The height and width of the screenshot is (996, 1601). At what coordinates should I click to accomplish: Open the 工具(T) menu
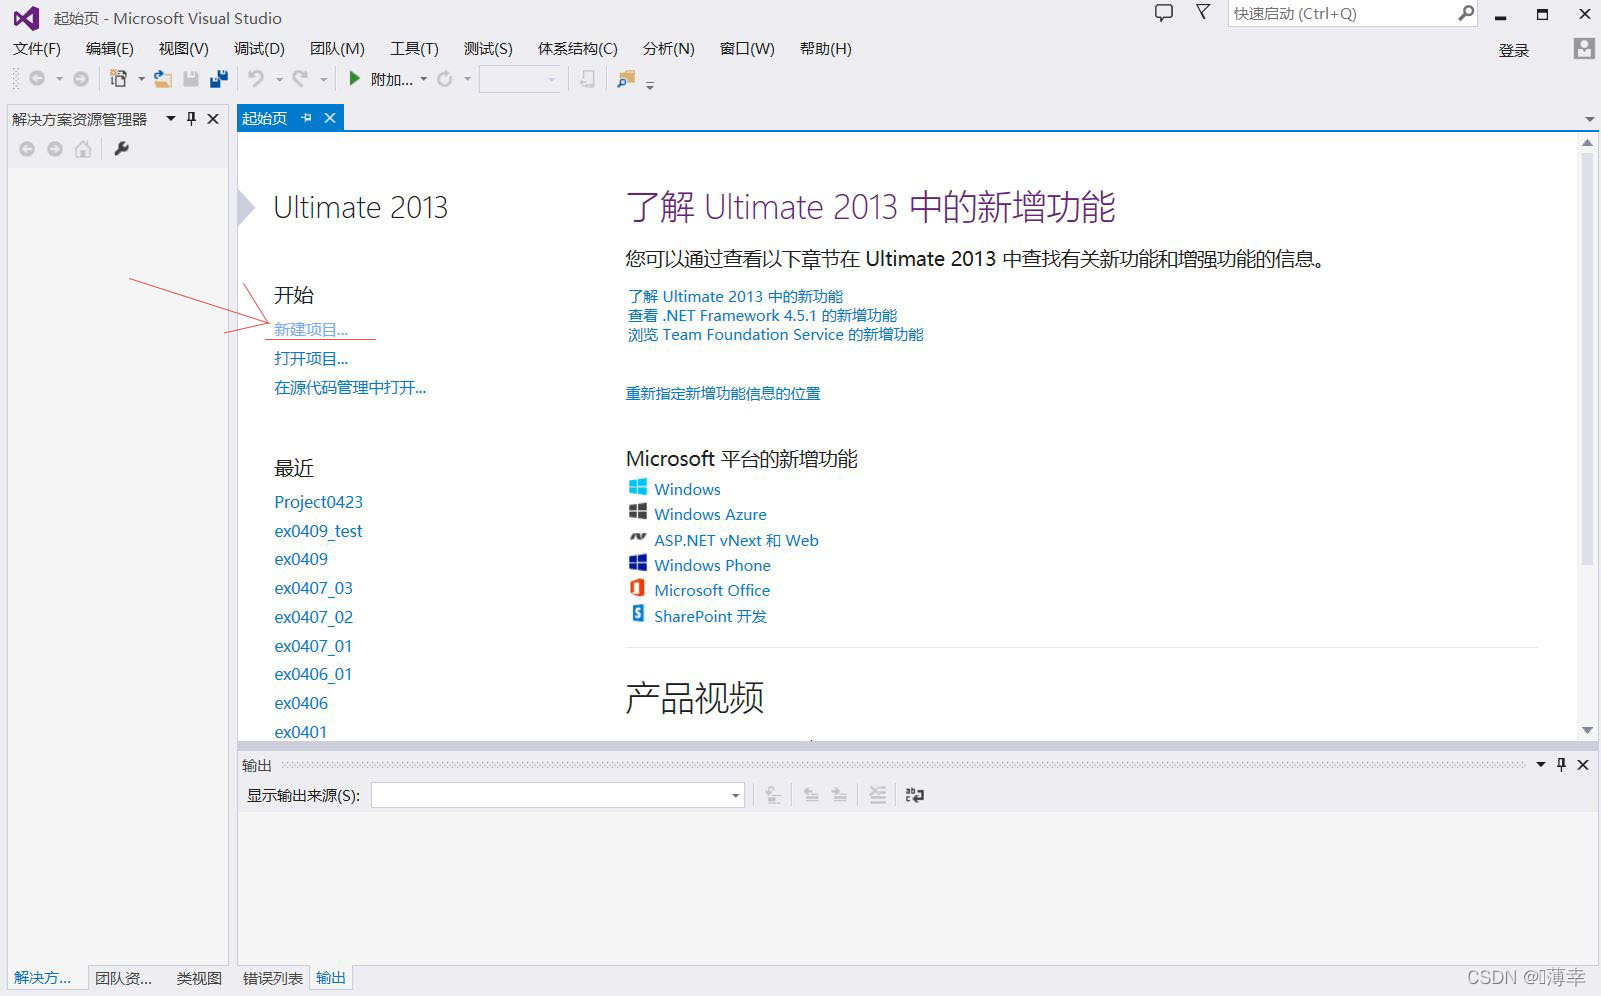[413, 48]
